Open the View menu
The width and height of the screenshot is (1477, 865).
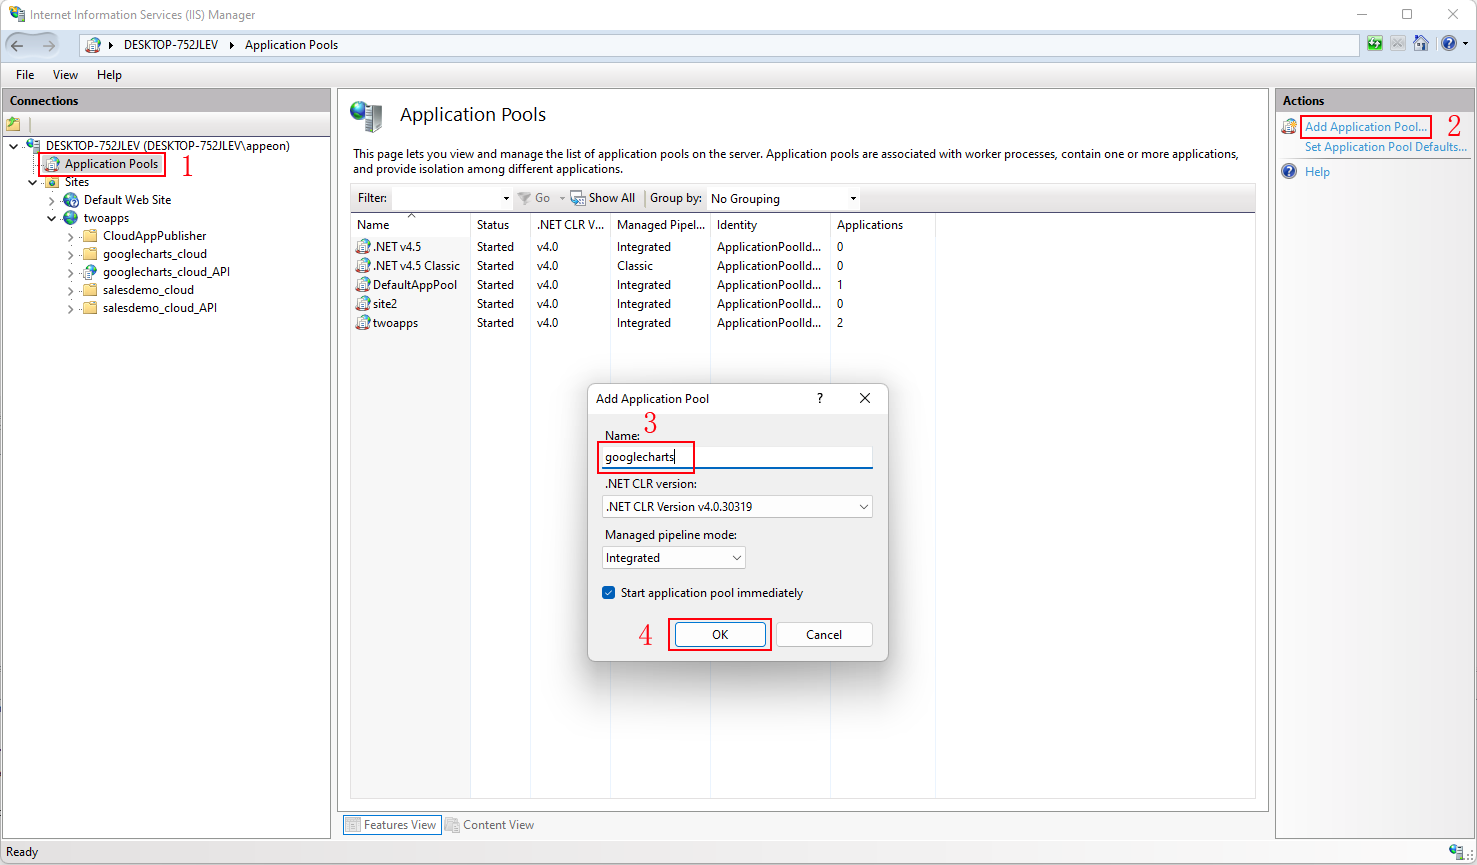tap(65, 75)
